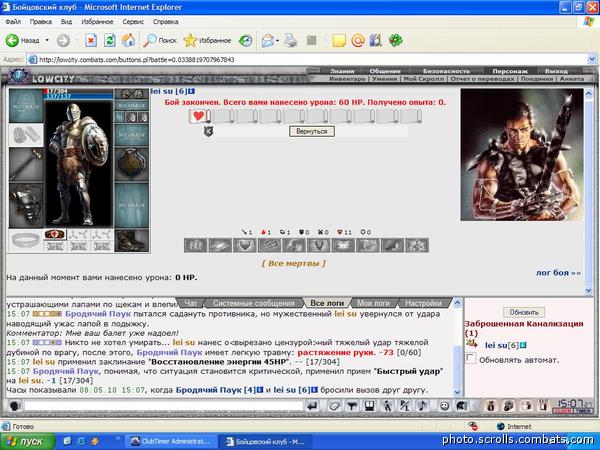Click the chat message input field
Screen dimensions: 600x450
coord(164,406)
